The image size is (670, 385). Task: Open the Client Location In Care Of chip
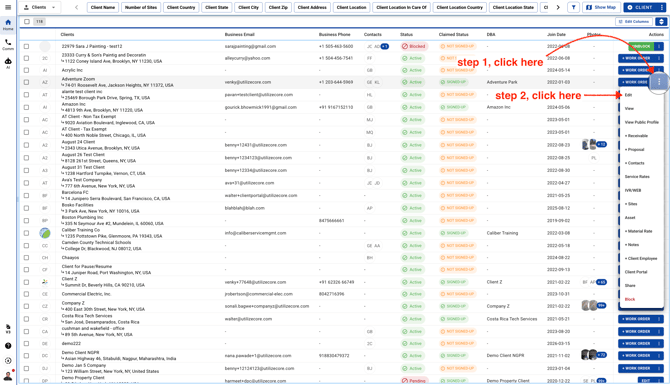click(401, 7)
